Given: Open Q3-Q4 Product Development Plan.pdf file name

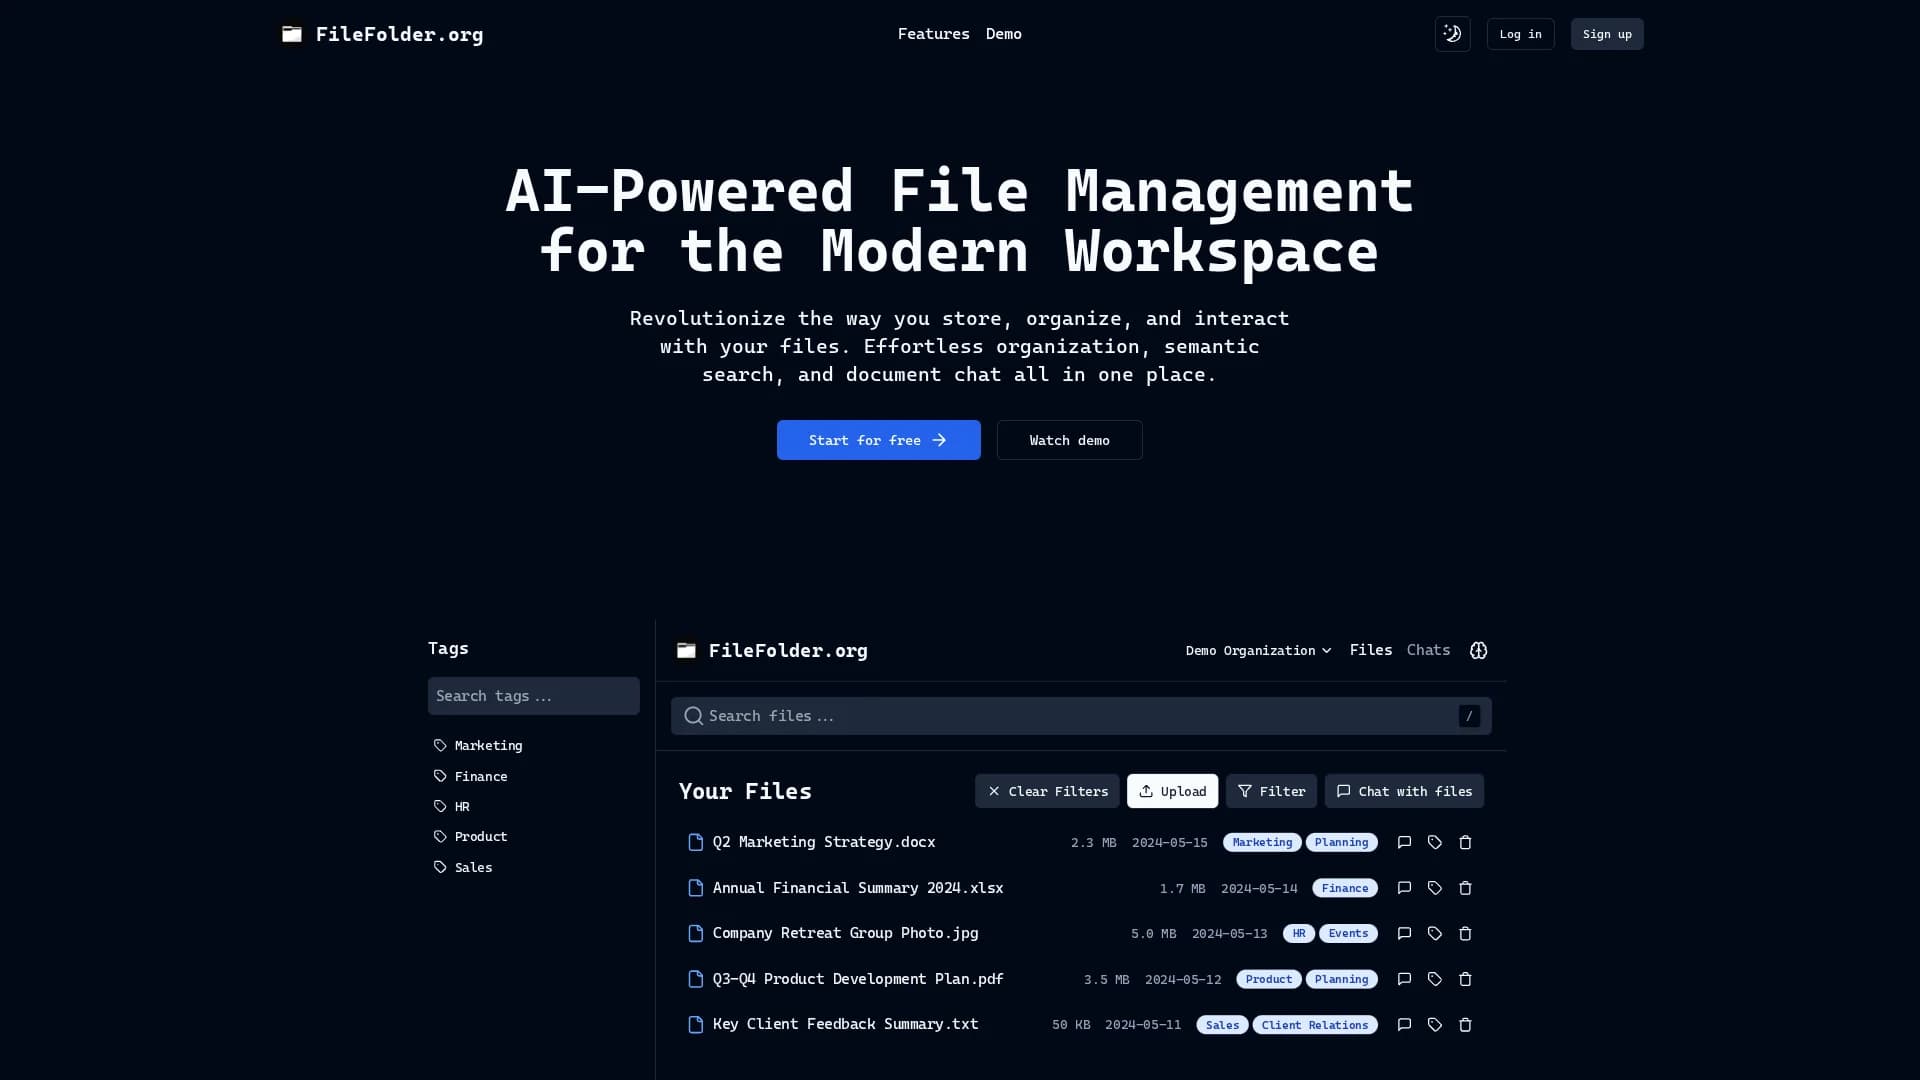Looking at the screenshot, I should [858, 979].
